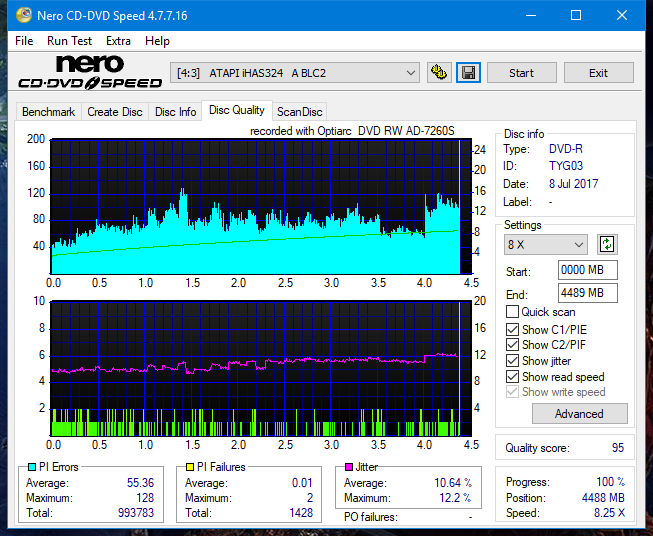The height and width of the screenshot is (536, 653).
Task: Maximize the Nero CD-DVD Speed window
Action: [x=576, y=15]
